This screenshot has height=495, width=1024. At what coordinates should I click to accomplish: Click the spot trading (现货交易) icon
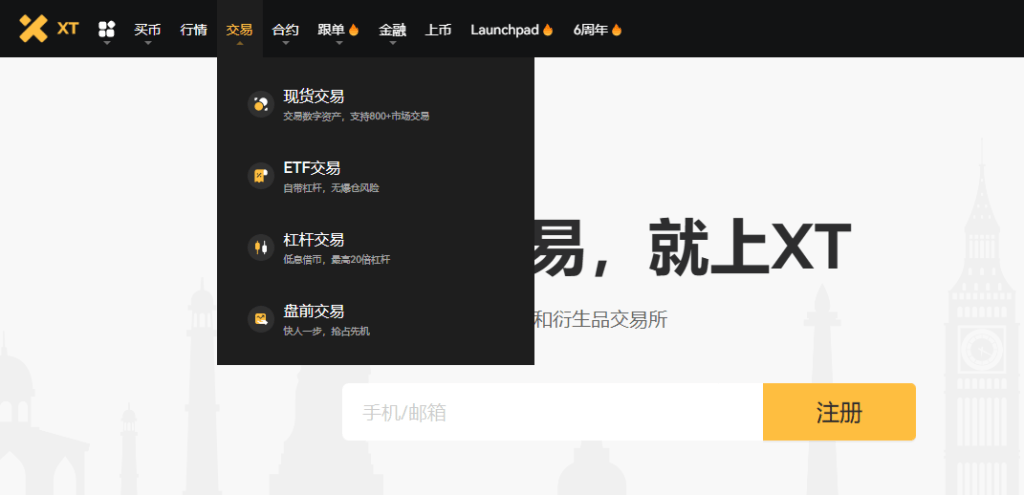pyautogui.click(x=260, y=103)
